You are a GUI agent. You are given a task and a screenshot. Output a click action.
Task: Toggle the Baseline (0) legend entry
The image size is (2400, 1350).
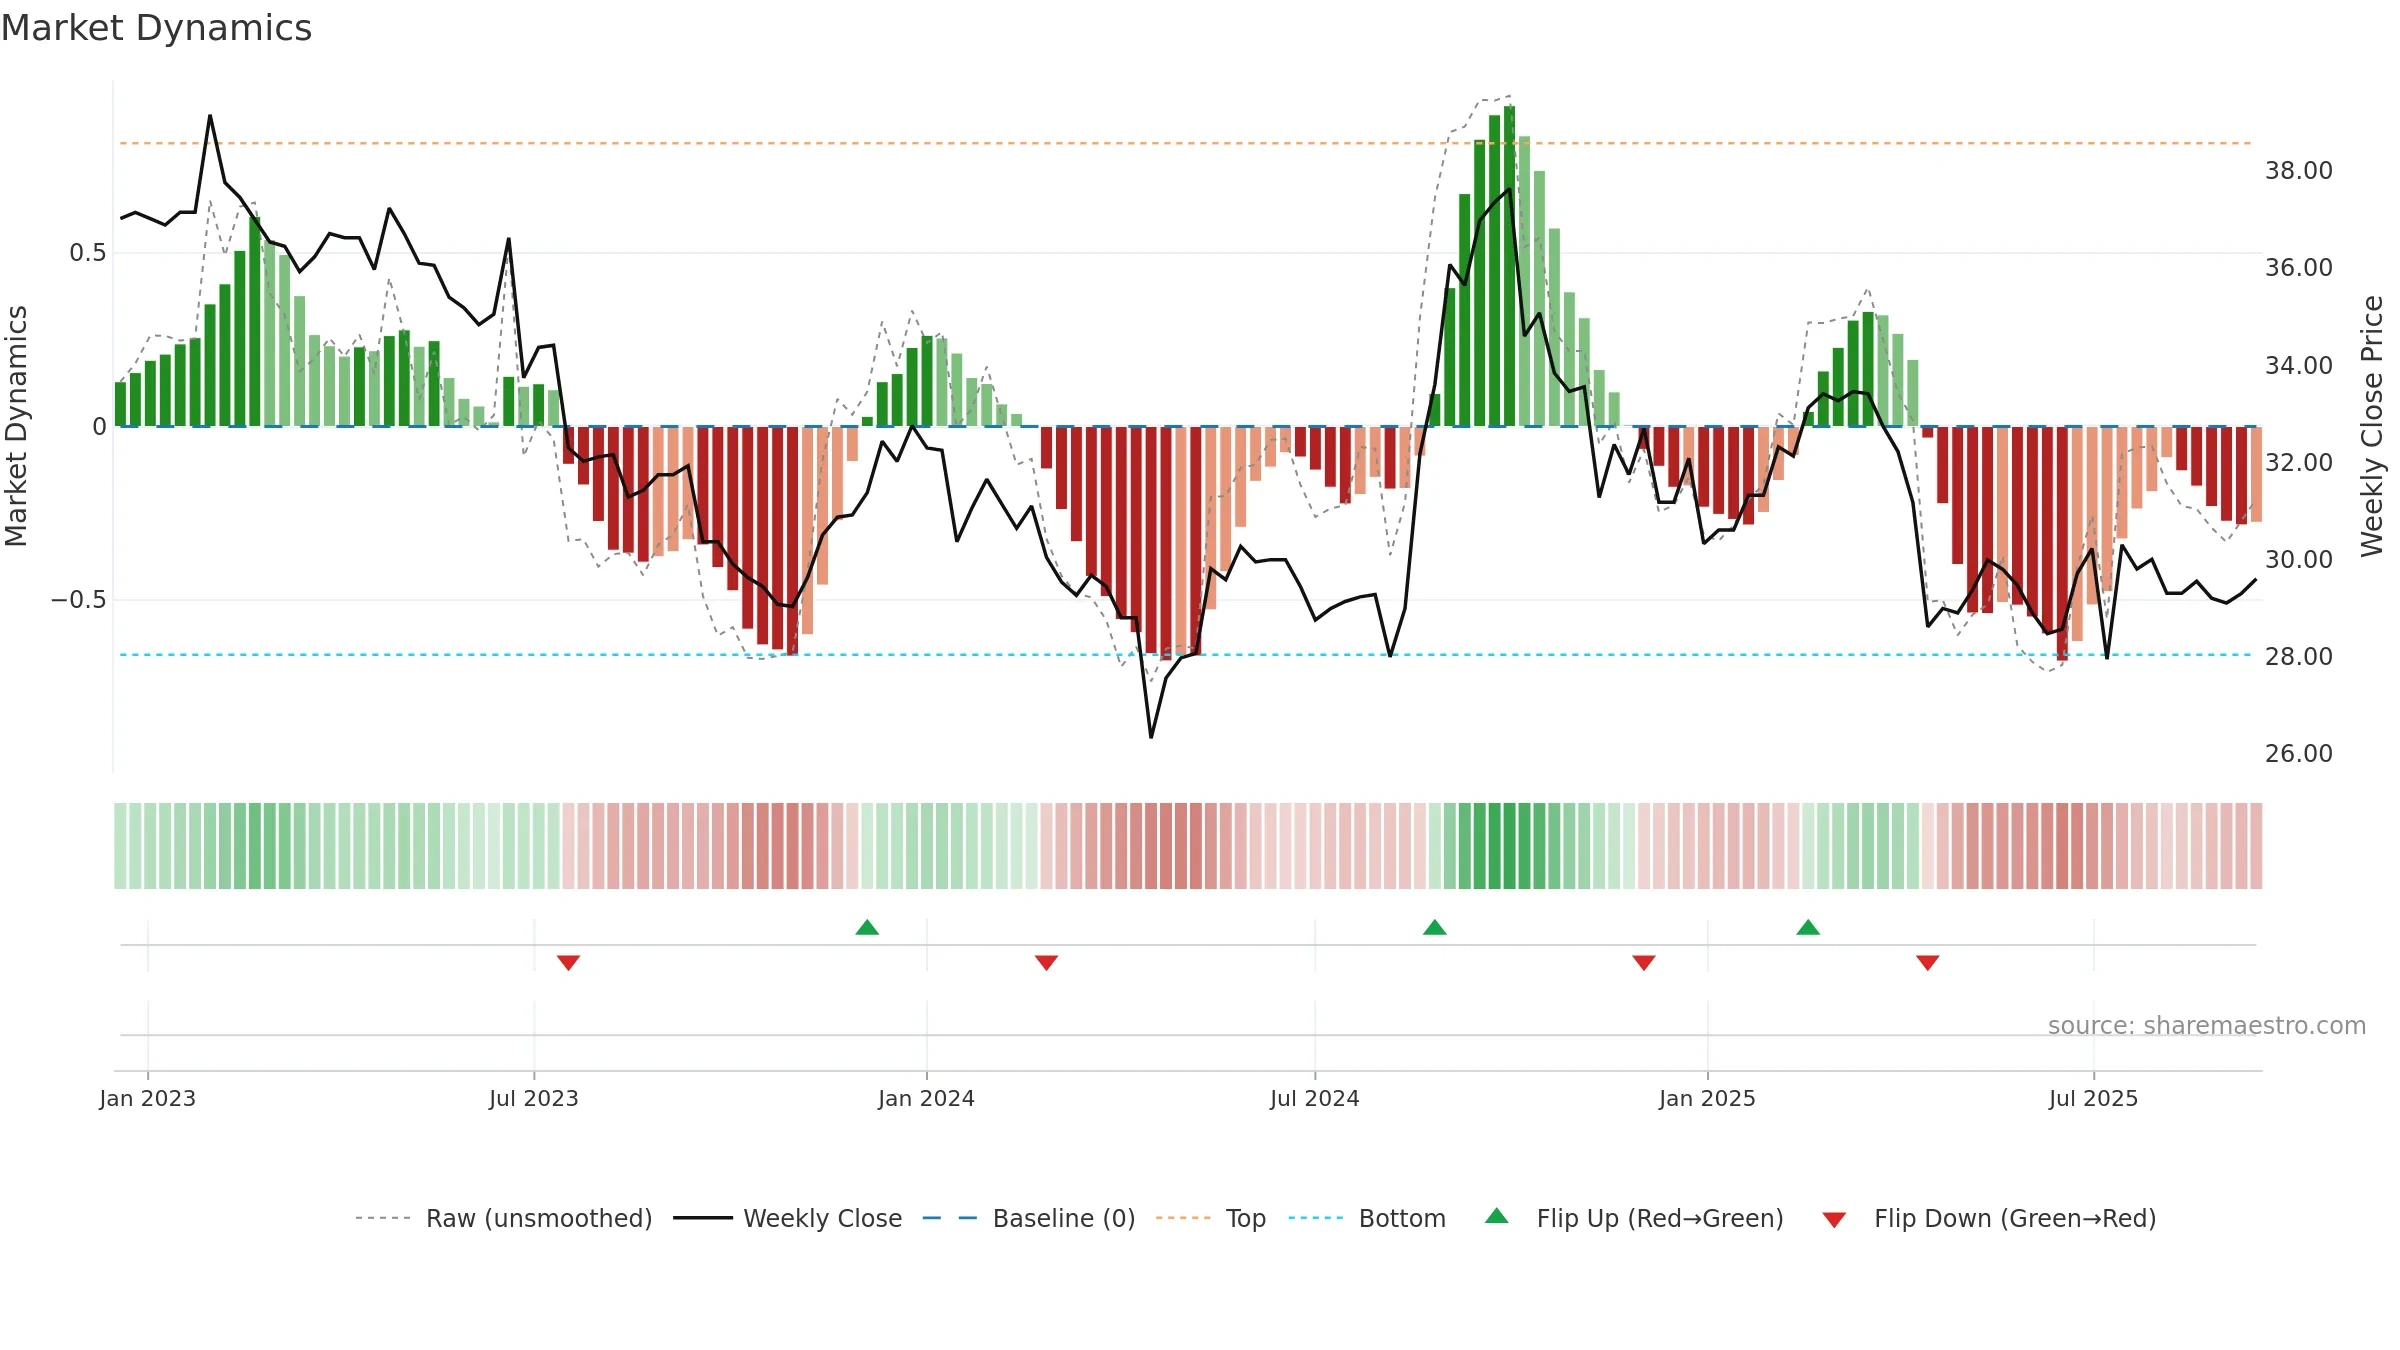[1028, 1218]
